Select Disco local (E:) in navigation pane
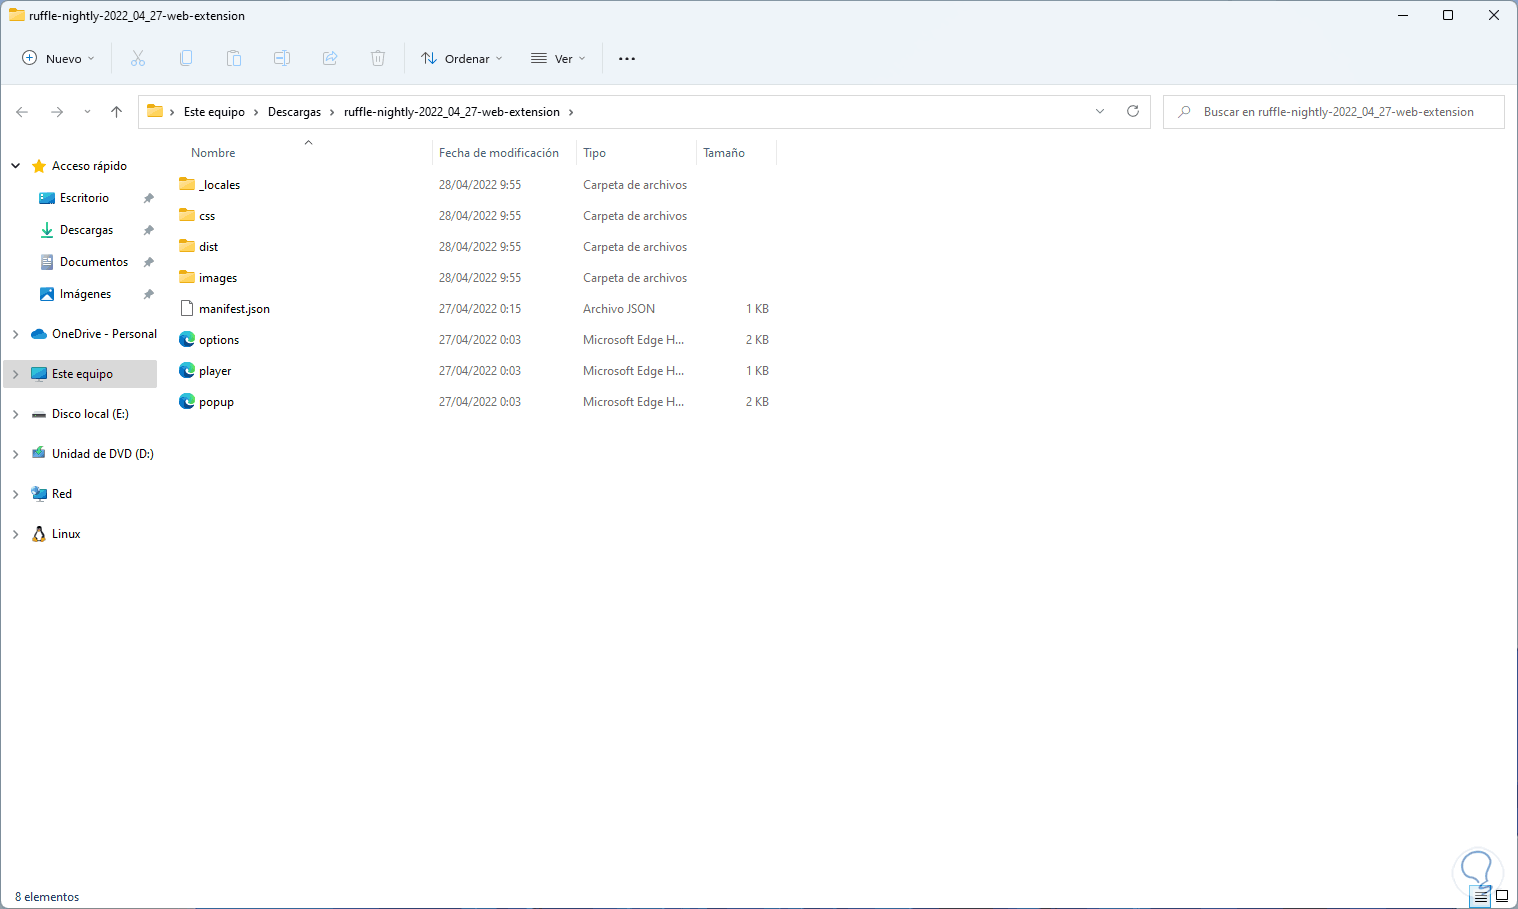 pyautogui.click(x=90, y=414)
